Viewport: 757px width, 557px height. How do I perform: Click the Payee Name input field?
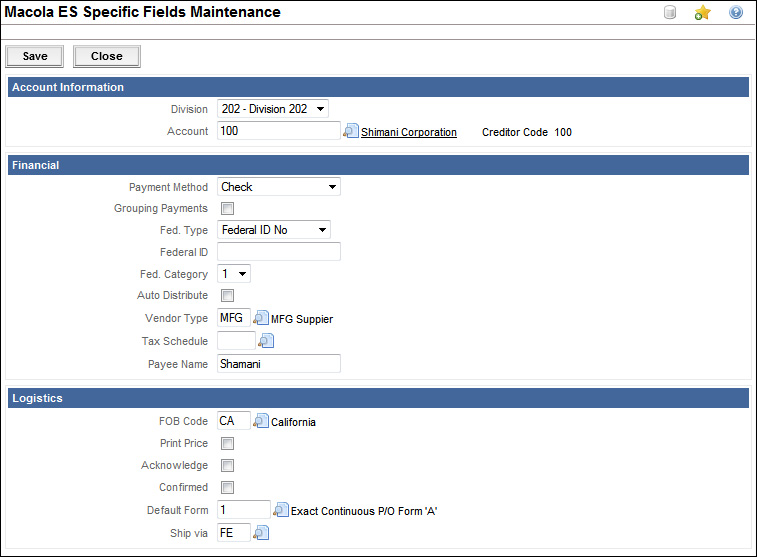pyautogui.click(x=279, y=364)
